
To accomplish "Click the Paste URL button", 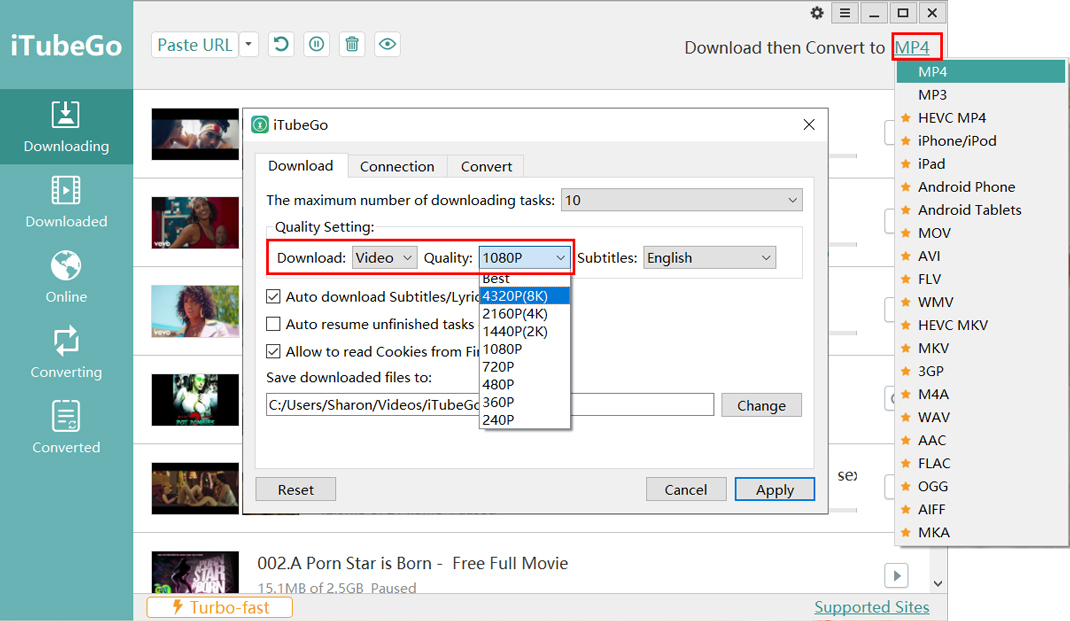I will point(194,45).
